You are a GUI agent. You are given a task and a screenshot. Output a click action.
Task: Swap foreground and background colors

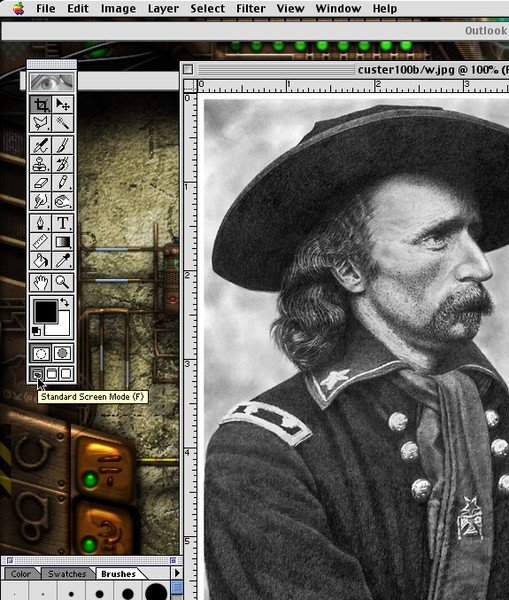point(65,302)
